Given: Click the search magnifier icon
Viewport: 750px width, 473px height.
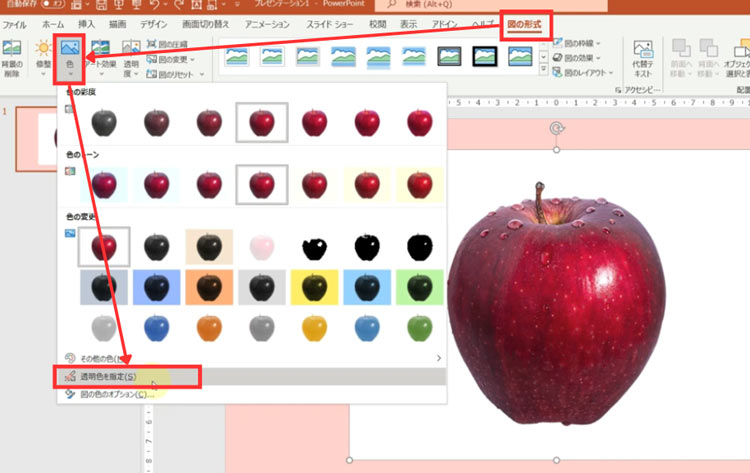Looking at the screenshot, I should click(x=392, y=4).
